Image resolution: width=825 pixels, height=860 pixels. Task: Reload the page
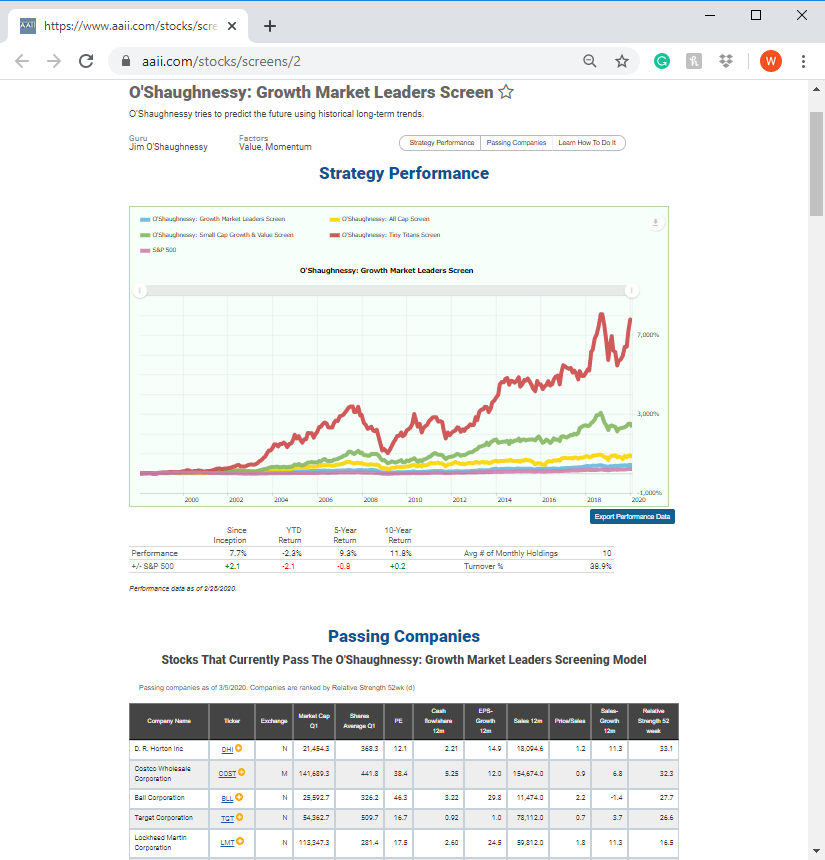(86, 61)
